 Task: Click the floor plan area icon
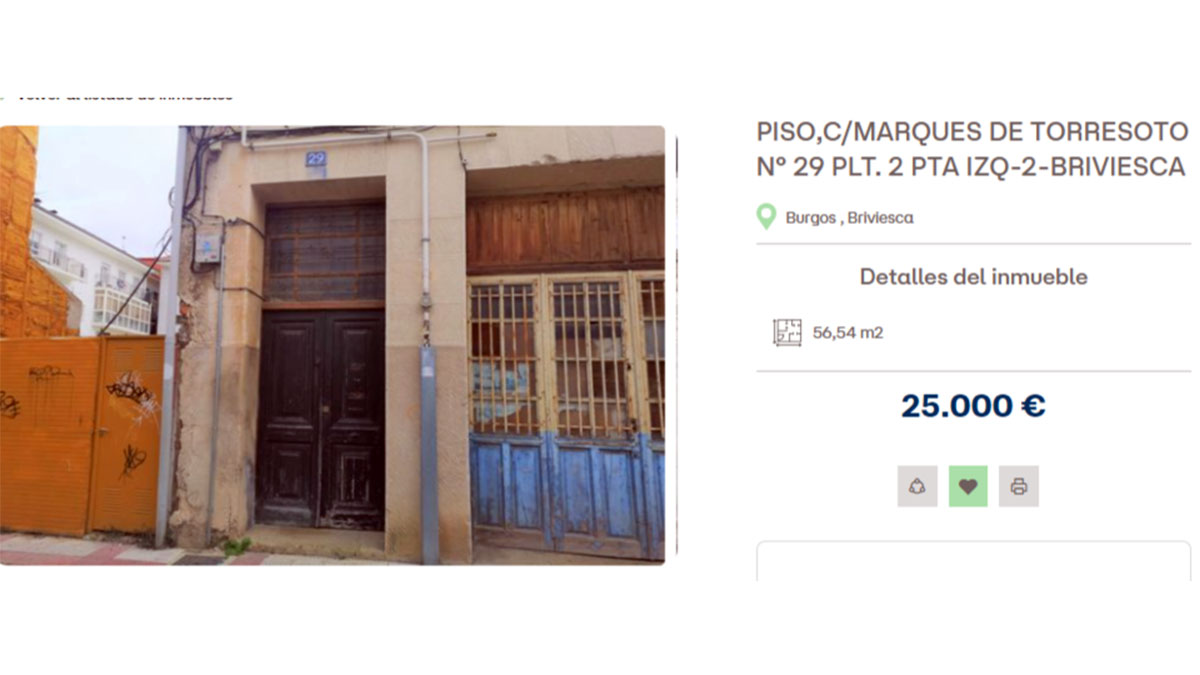pyautogui.click(x=787, y=332)
